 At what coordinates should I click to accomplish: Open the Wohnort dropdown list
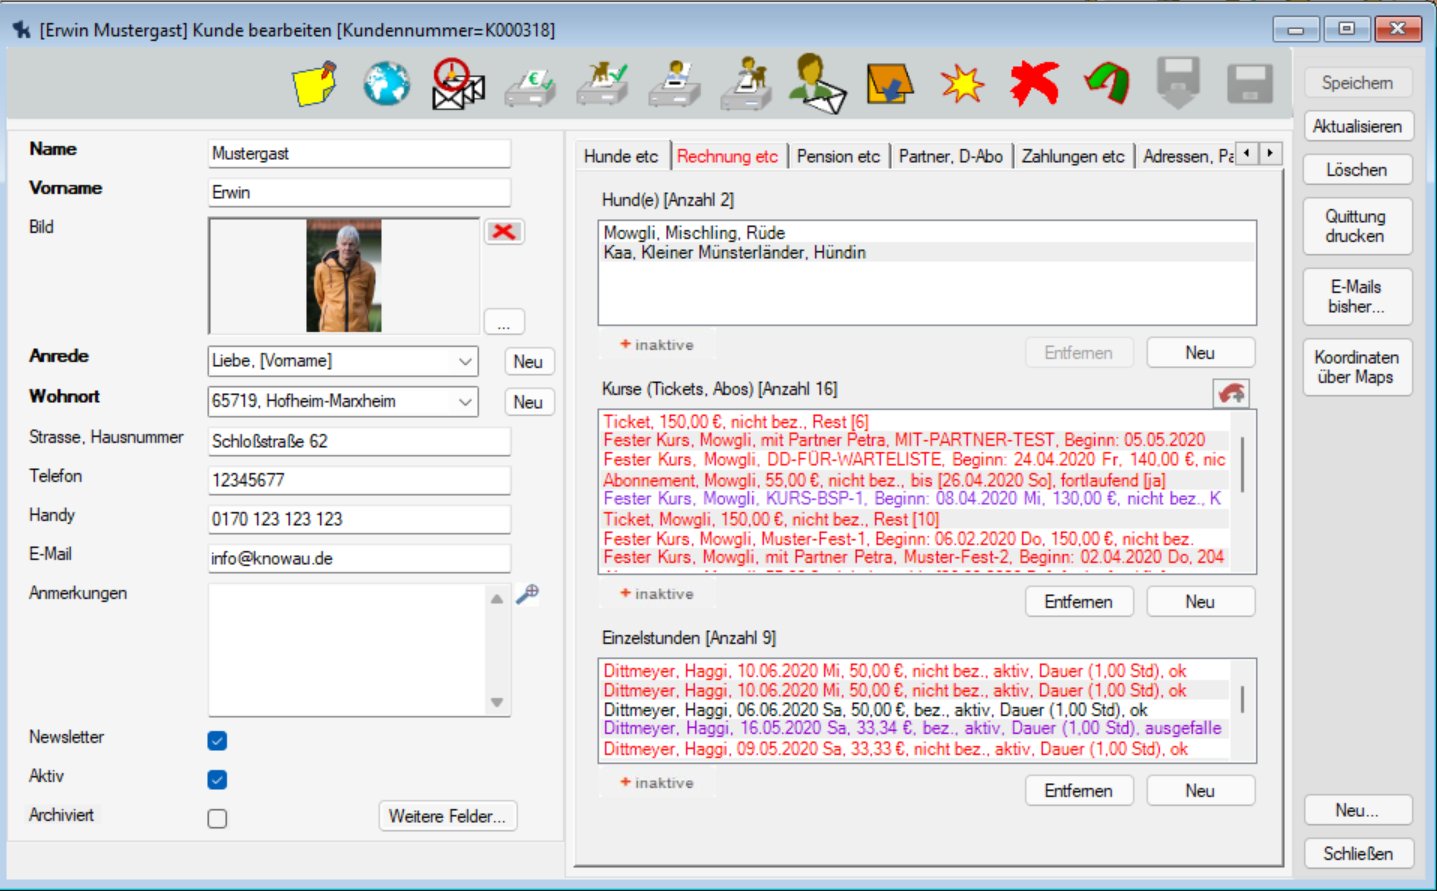pos(465,402)
